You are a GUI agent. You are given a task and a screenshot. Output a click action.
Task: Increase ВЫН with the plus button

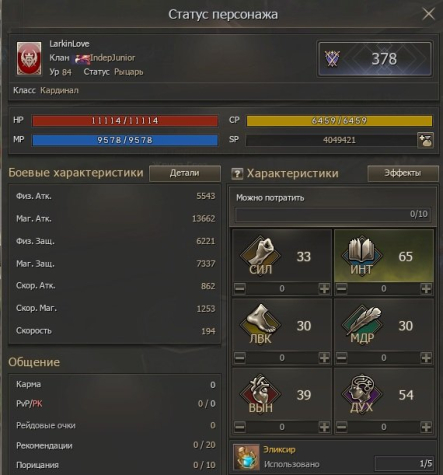(x=324, y=427)
